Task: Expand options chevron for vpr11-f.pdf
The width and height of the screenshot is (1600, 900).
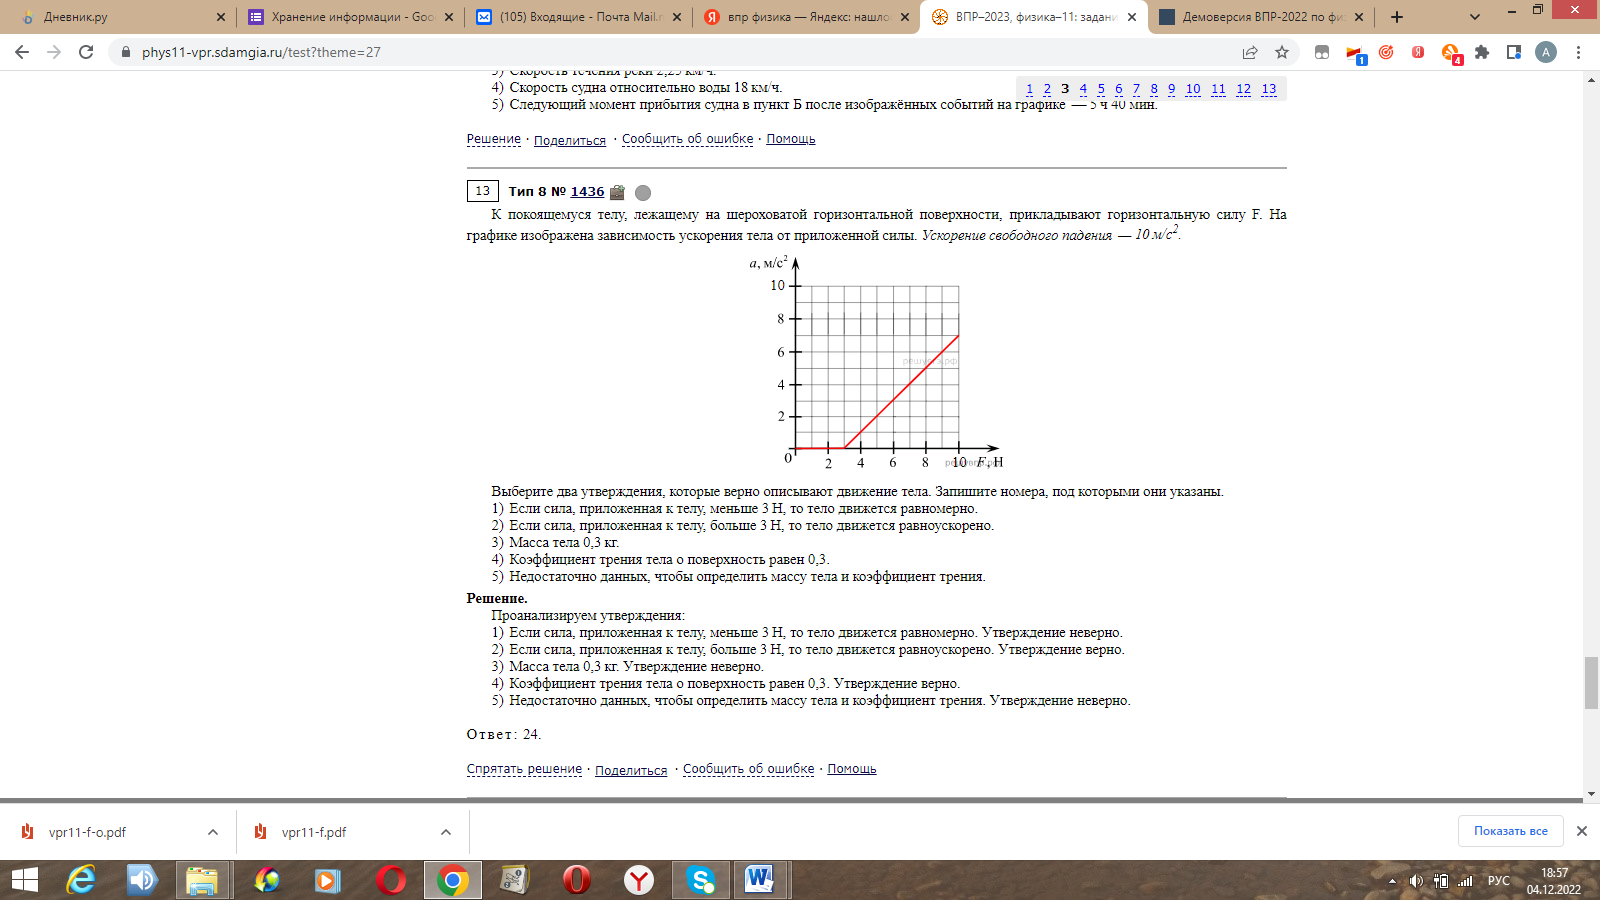Action: [x=446, y=832]
